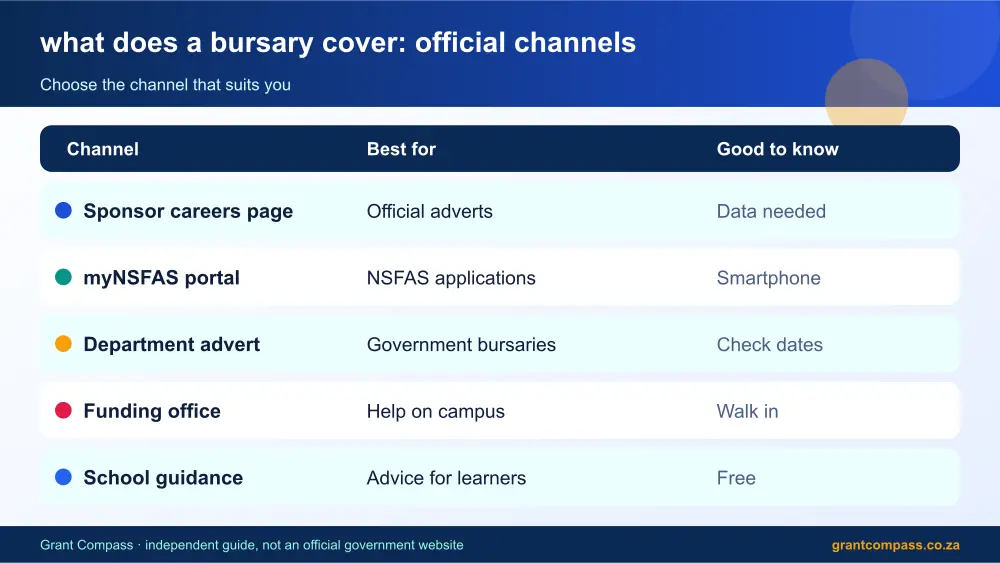Click the Grant Compass independent guide disclaimer
The height and width of the screenshot is (563, 1000).
[x=252, y=545]
